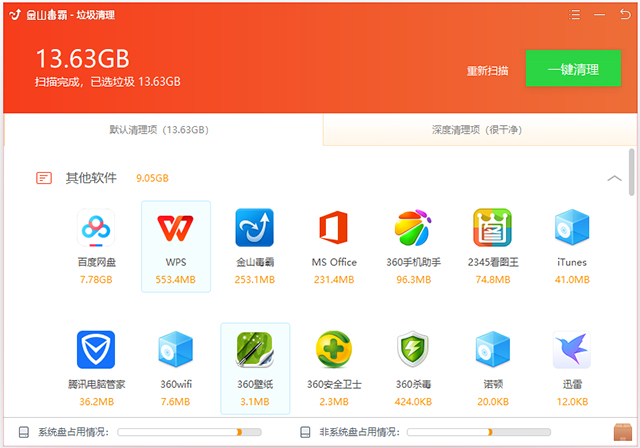This screenshot has height=448, width=640.
Task: Click the vertical scrollbar of the list
Action: 631,173
